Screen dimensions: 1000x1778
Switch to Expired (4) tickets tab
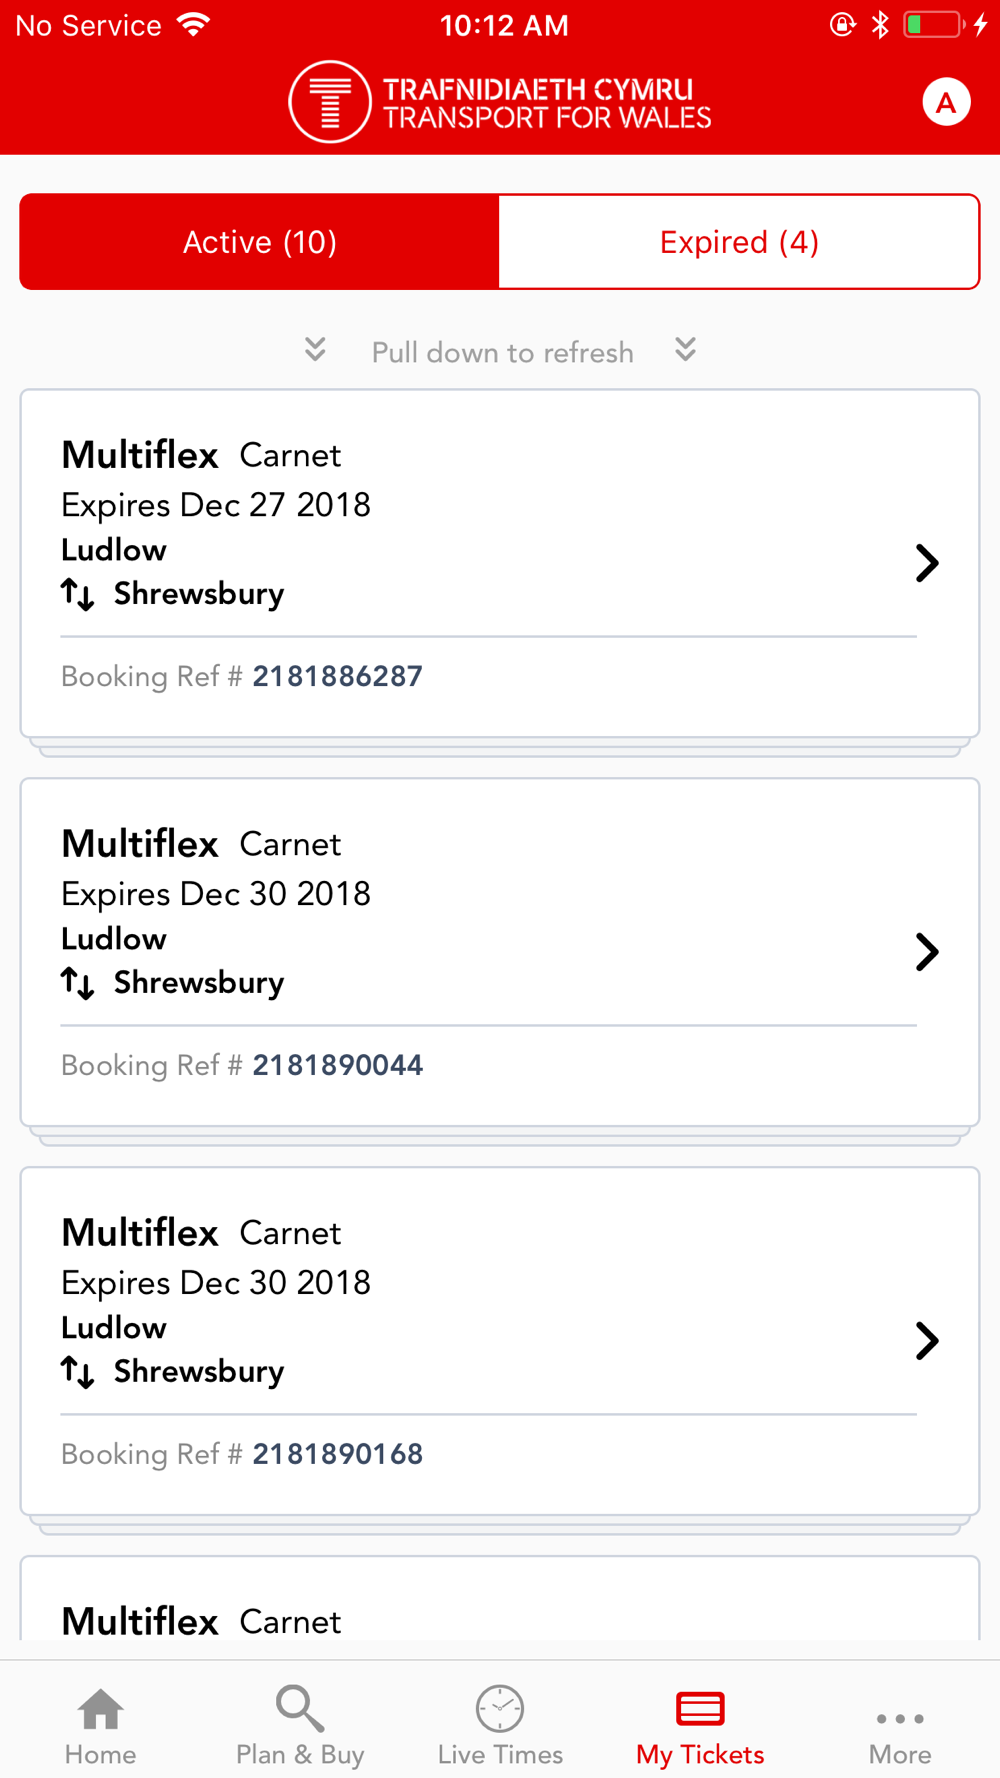coord(739,242)
